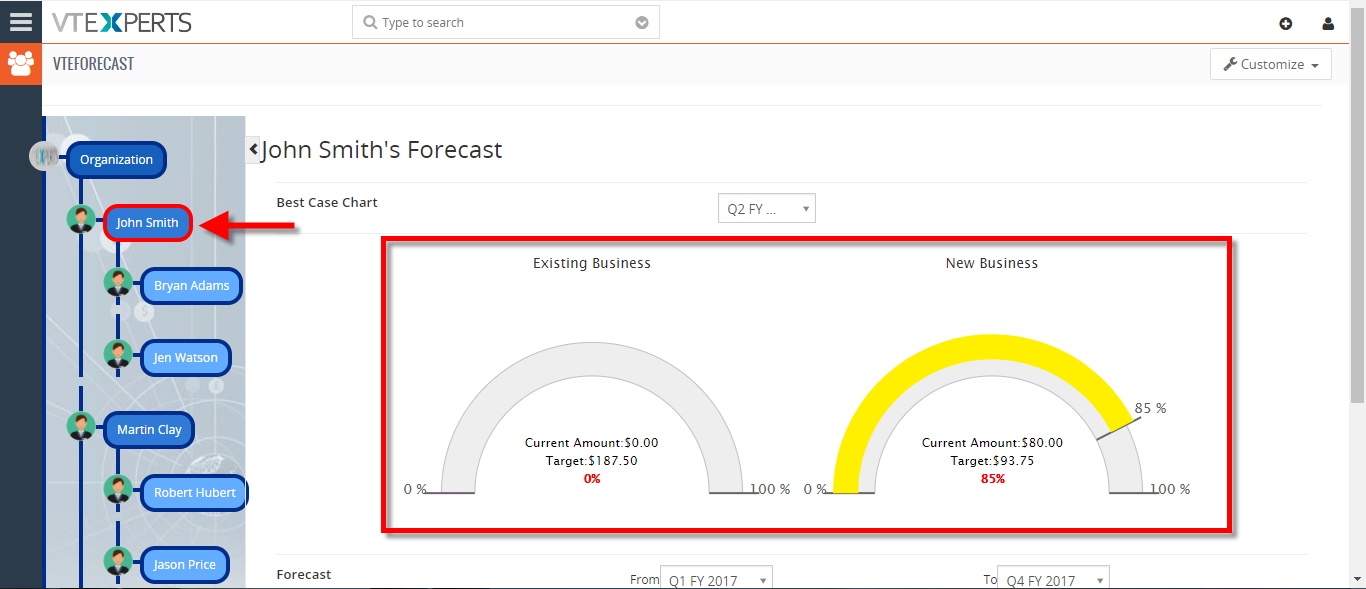Viewport: 1366px width, 589px height.
Task: Open the hamburger main menu
Action: point(20,21)
